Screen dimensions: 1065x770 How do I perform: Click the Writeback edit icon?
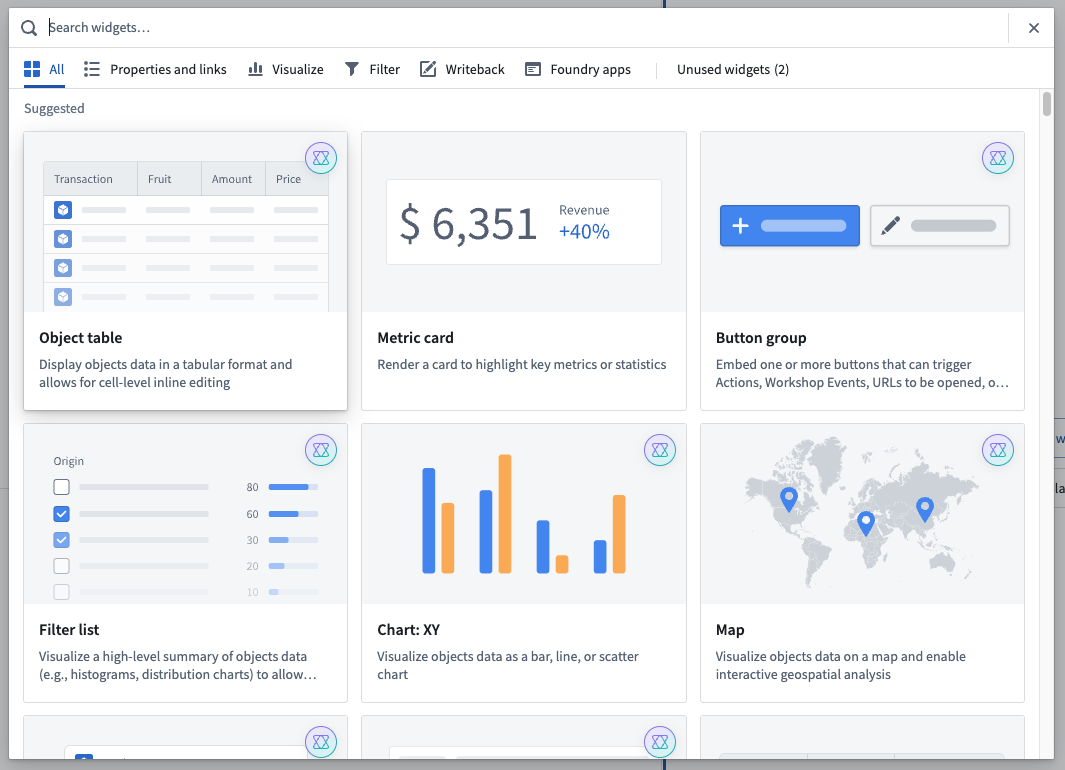(x=428, y=69)
